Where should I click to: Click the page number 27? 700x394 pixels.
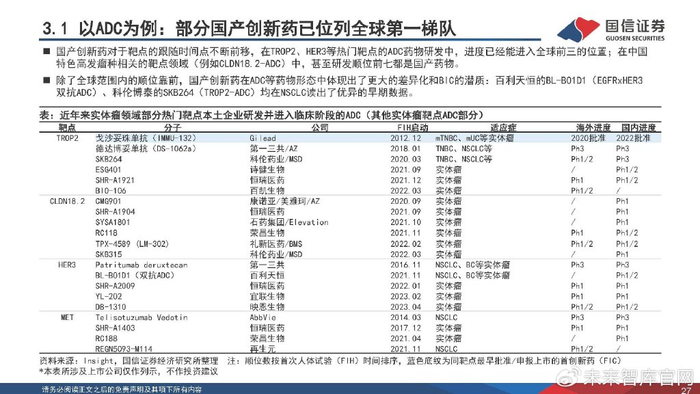686,390
